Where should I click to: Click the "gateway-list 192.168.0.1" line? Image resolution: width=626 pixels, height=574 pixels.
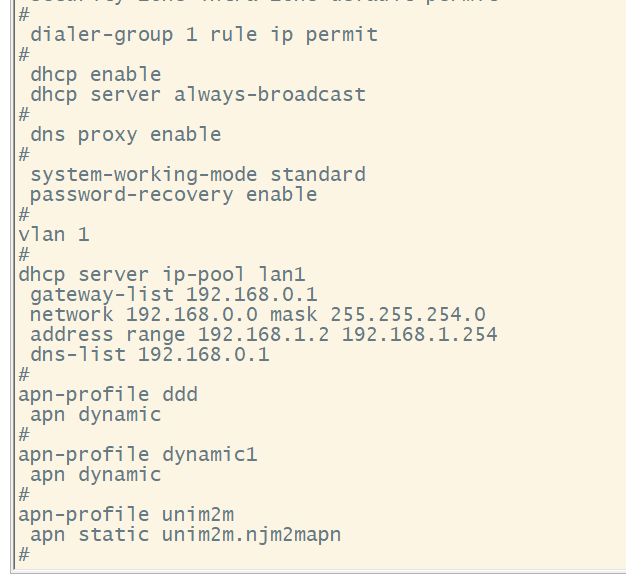click(x=173, y=295)
